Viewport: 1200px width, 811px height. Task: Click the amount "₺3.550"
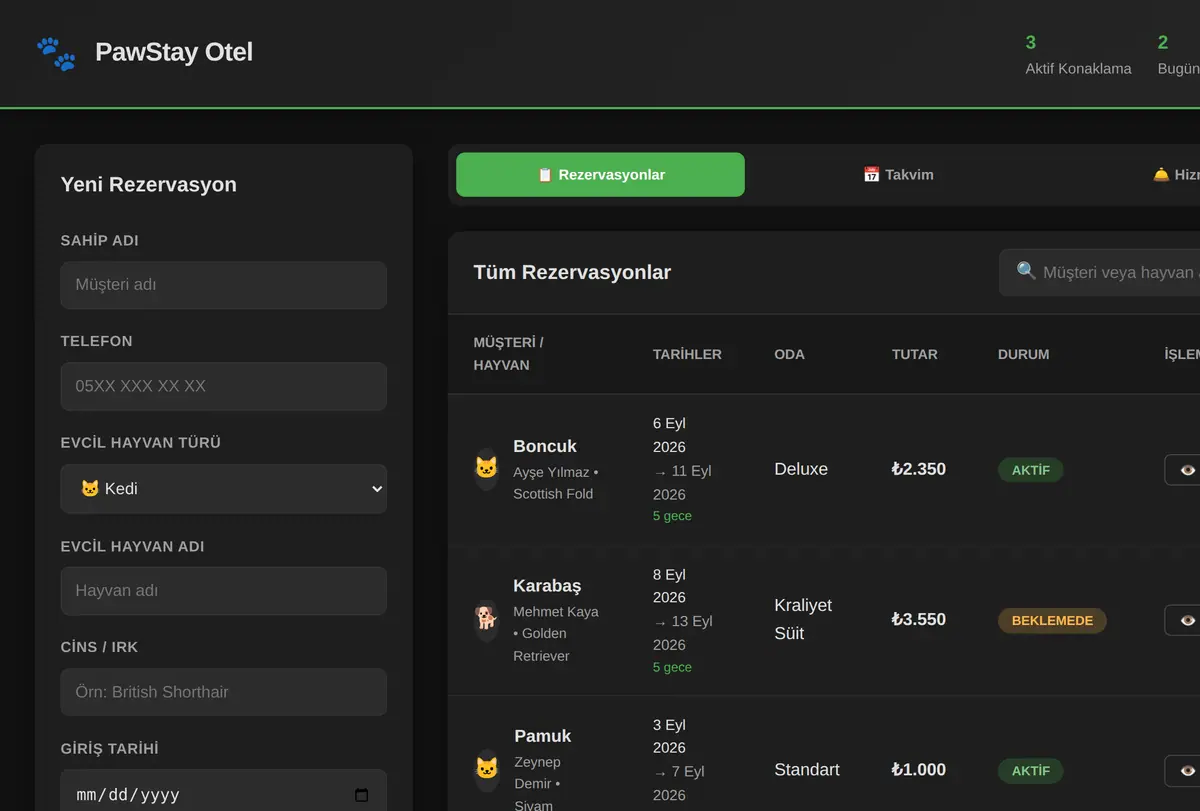[918, 620]
